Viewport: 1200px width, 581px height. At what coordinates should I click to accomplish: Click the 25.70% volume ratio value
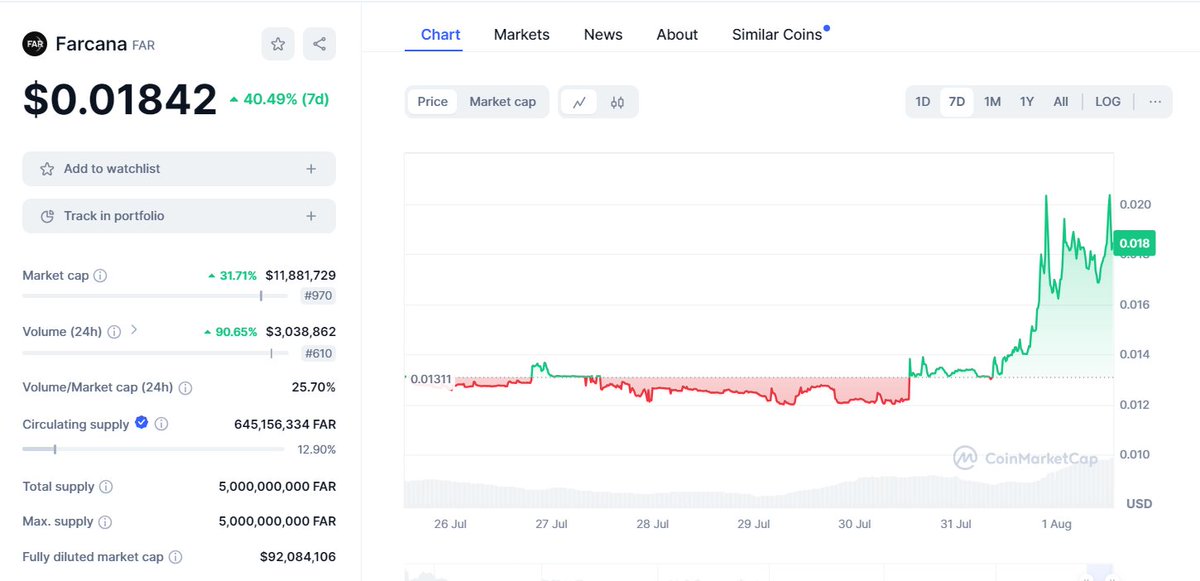(x=315, y=387)
